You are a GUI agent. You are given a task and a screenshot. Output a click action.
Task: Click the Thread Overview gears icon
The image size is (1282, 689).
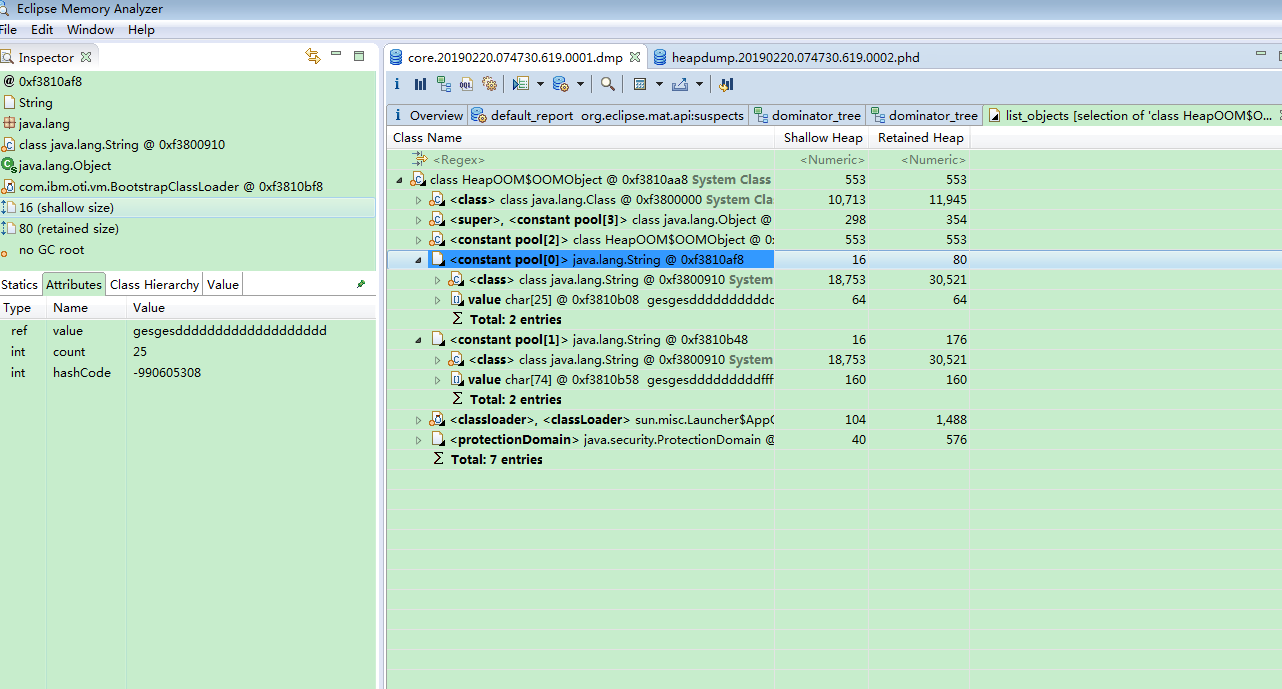point(489,85)
